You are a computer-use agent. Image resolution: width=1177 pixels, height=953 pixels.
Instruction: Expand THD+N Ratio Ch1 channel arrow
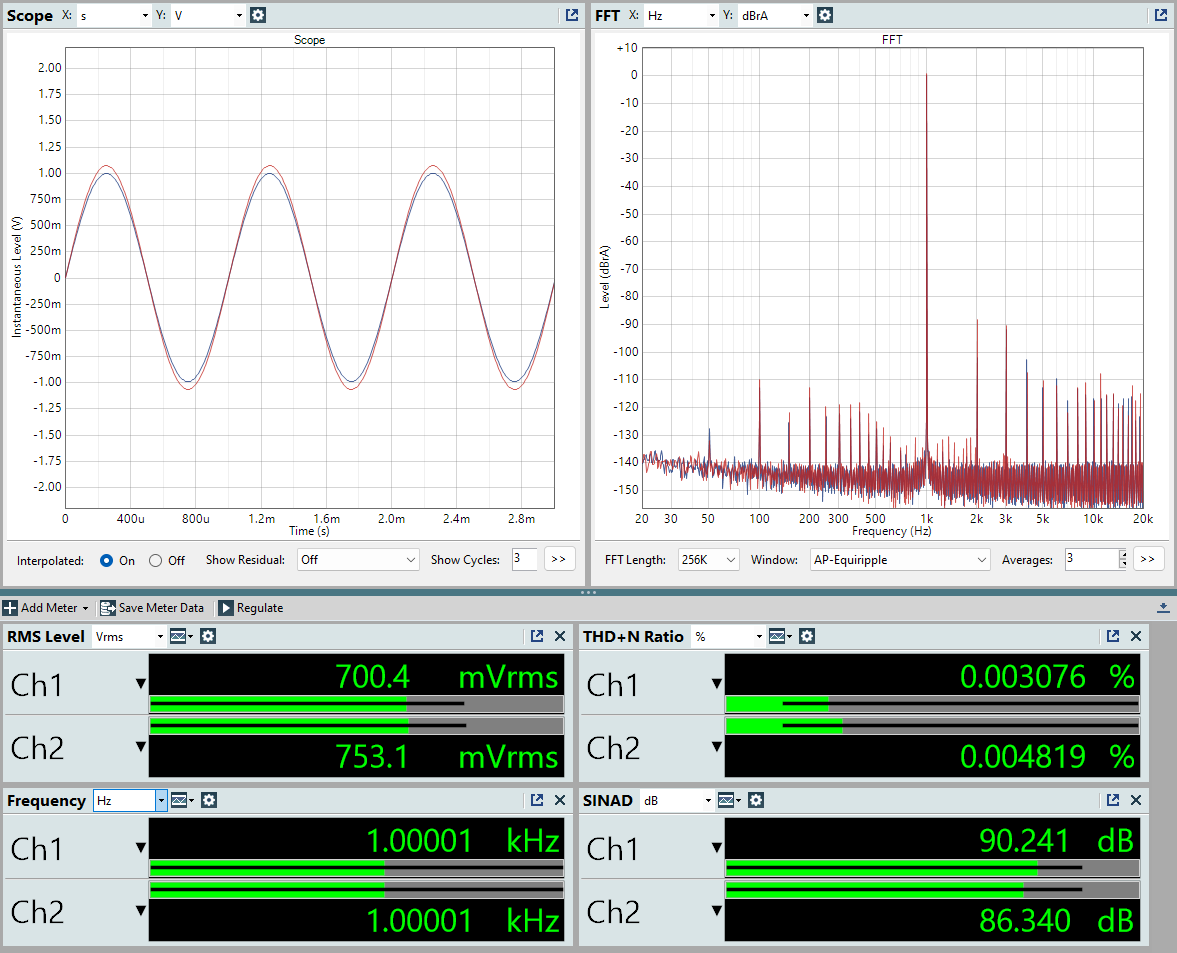[x=717, y=684]
